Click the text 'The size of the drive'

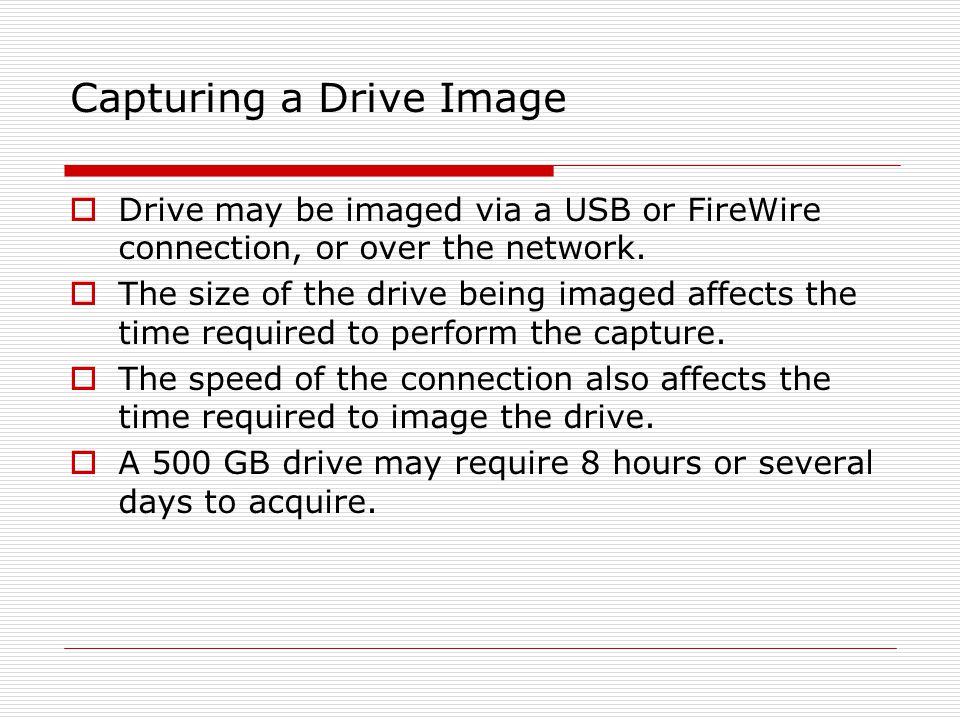coord(283,294)
